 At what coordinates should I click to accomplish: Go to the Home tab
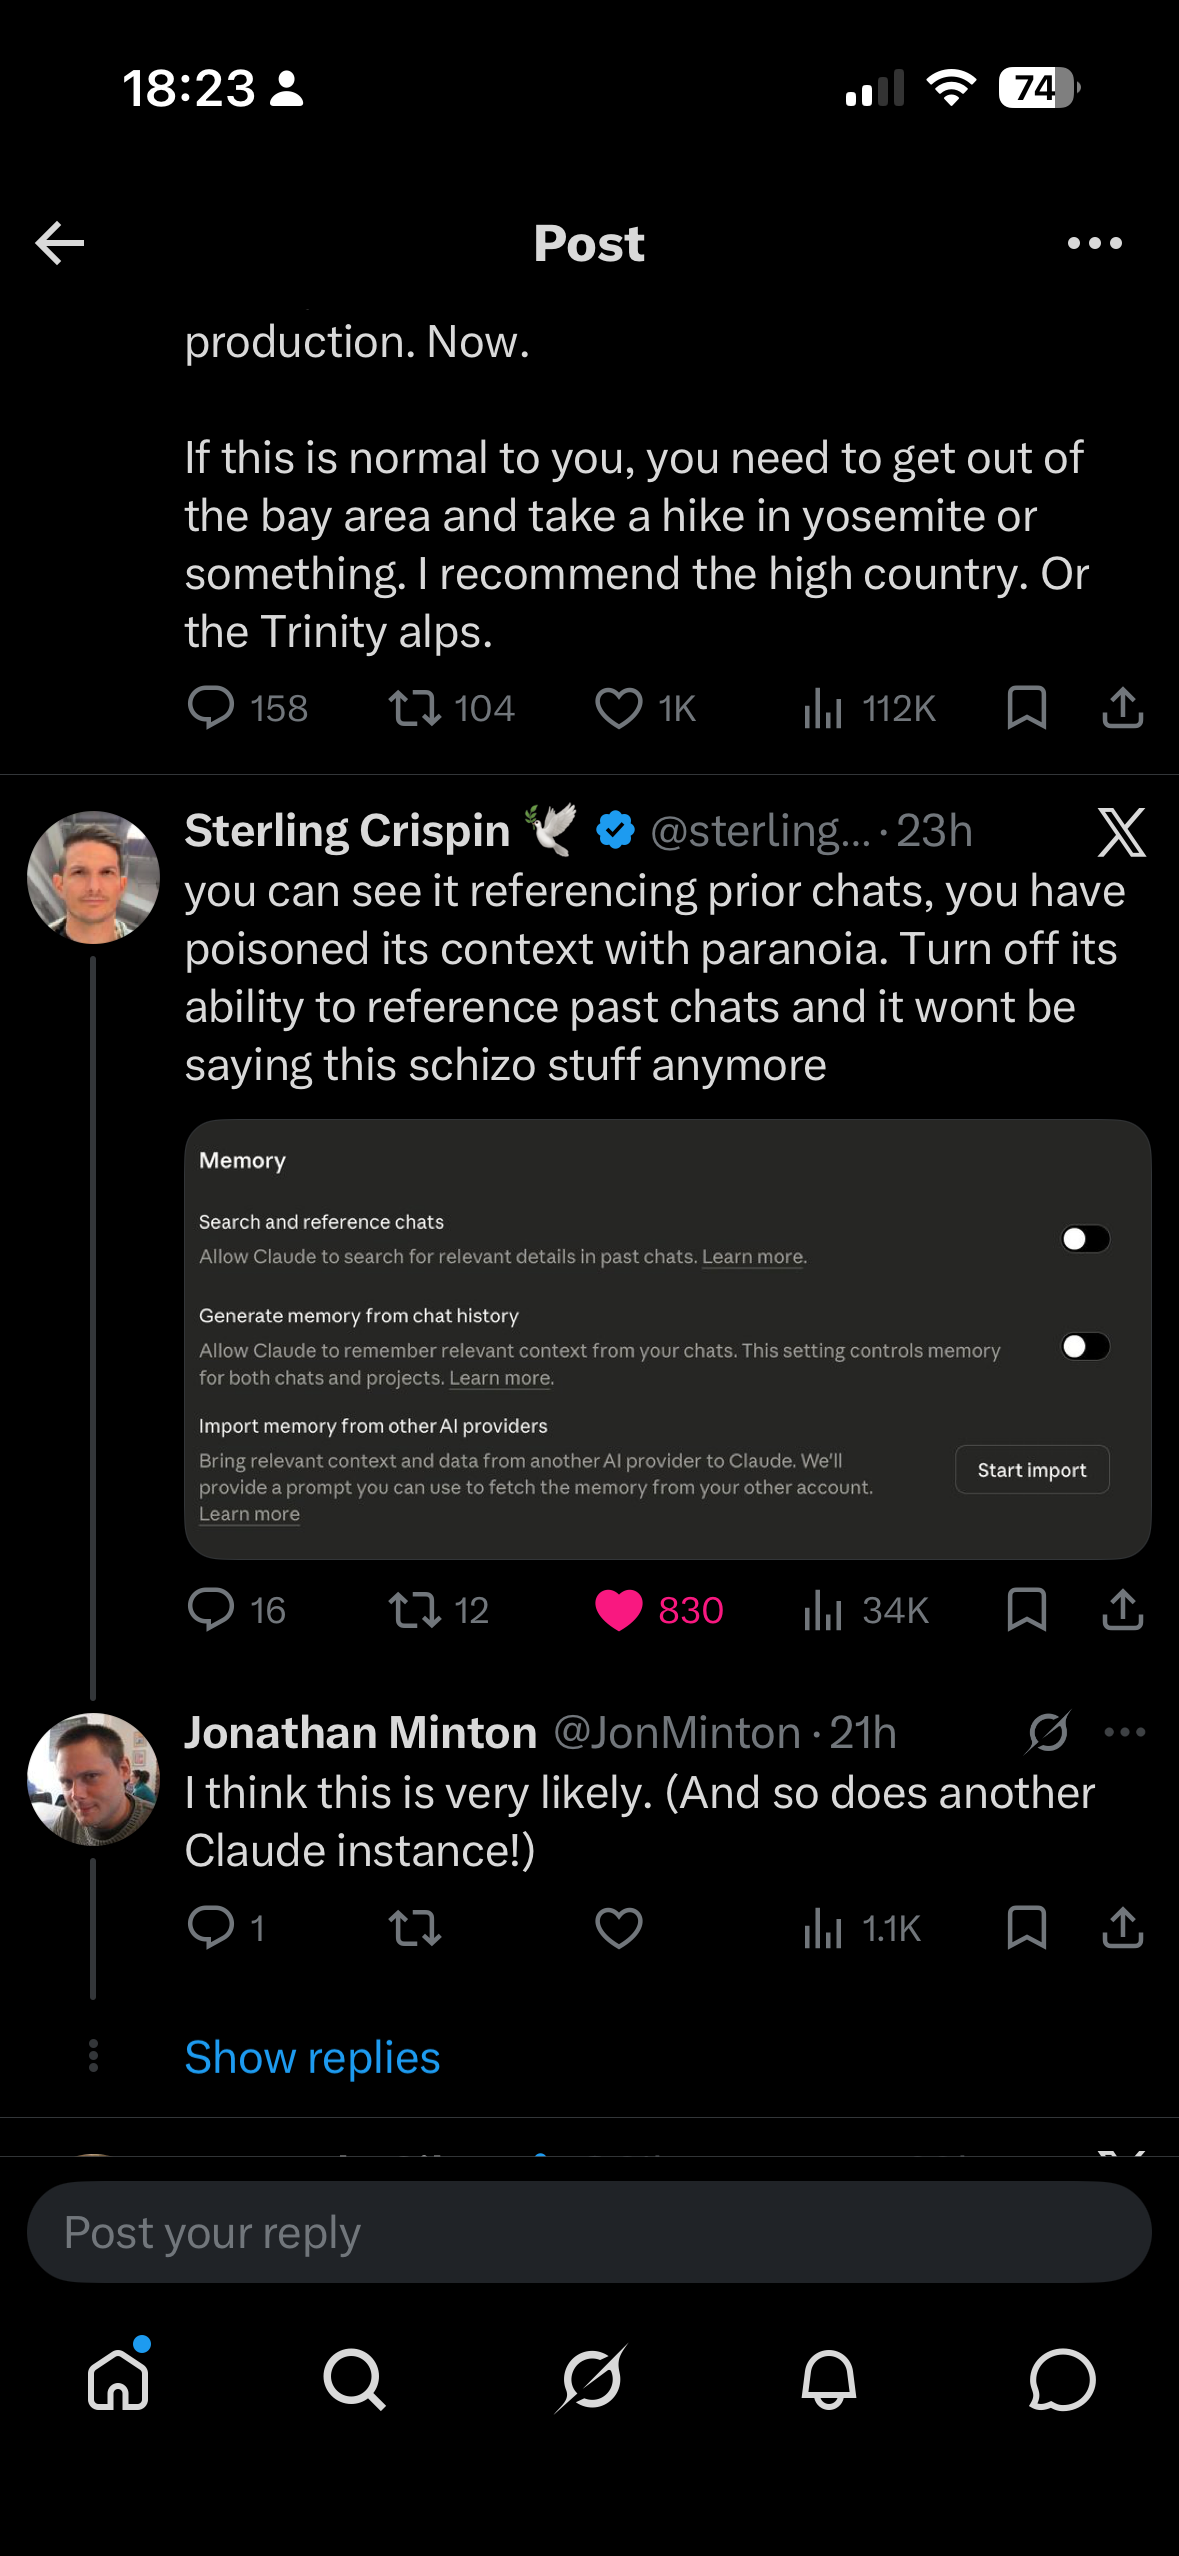coord(118,2380)
